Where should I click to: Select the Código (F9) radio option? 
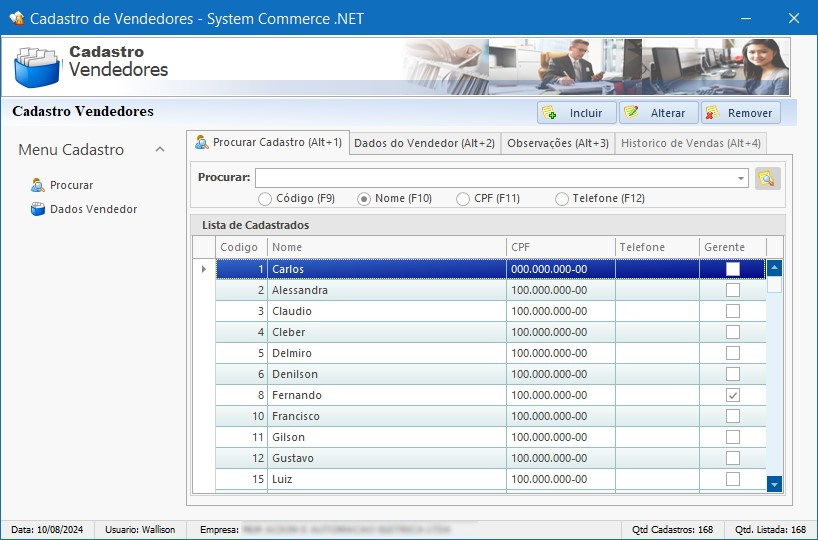click(265, 199)
